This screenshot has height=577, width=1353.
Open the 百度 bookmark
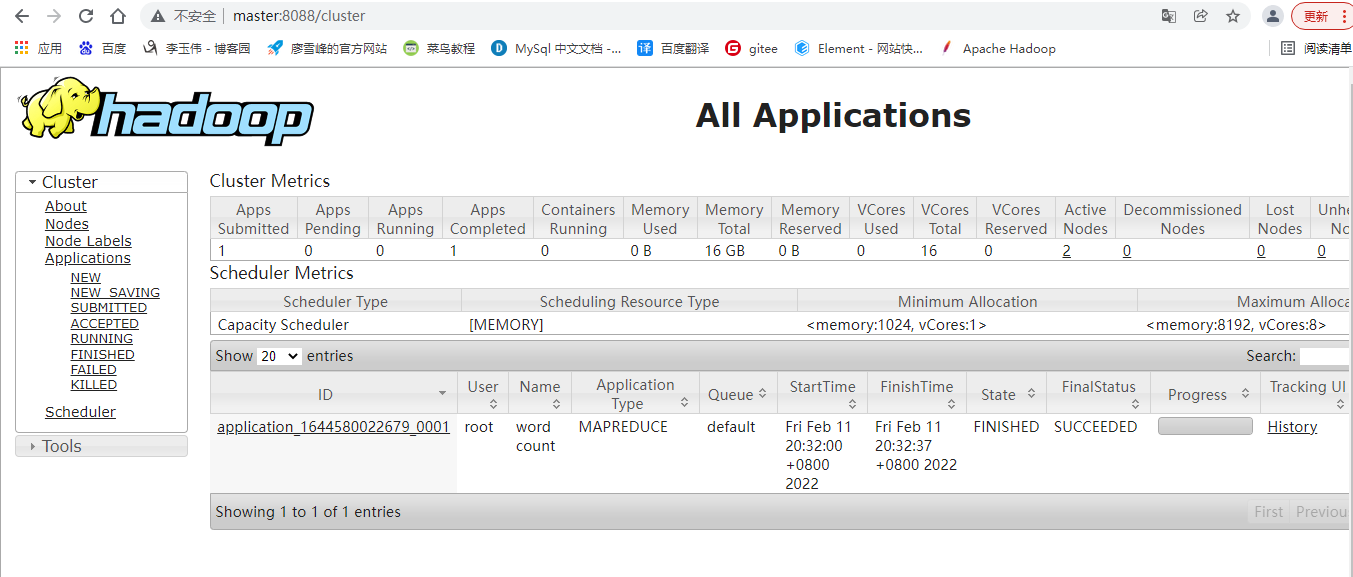pyautogui.click(x=102, y=48)
